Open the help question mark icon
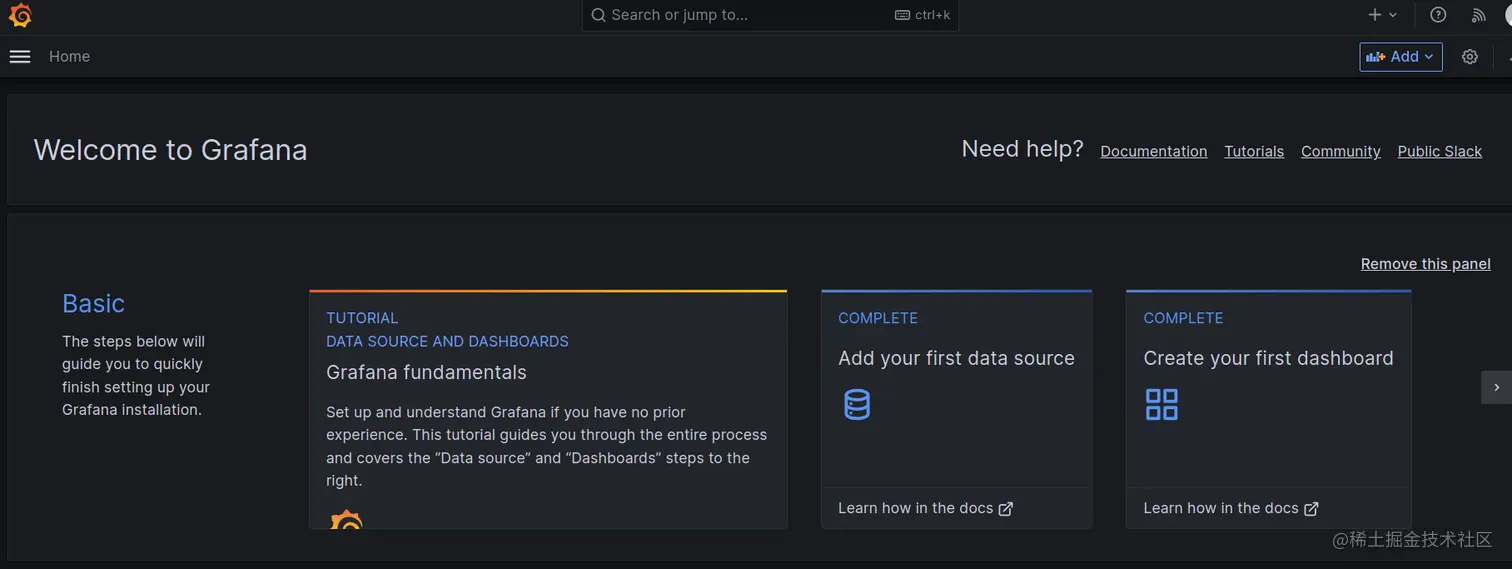 (1438, 15)
